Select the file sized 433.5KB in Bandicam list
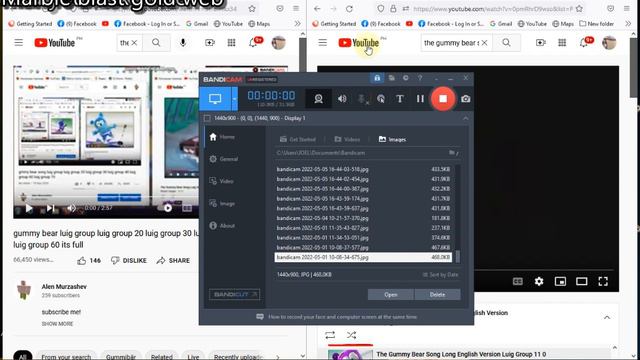 pyautogui.click(x=363, y=169)
